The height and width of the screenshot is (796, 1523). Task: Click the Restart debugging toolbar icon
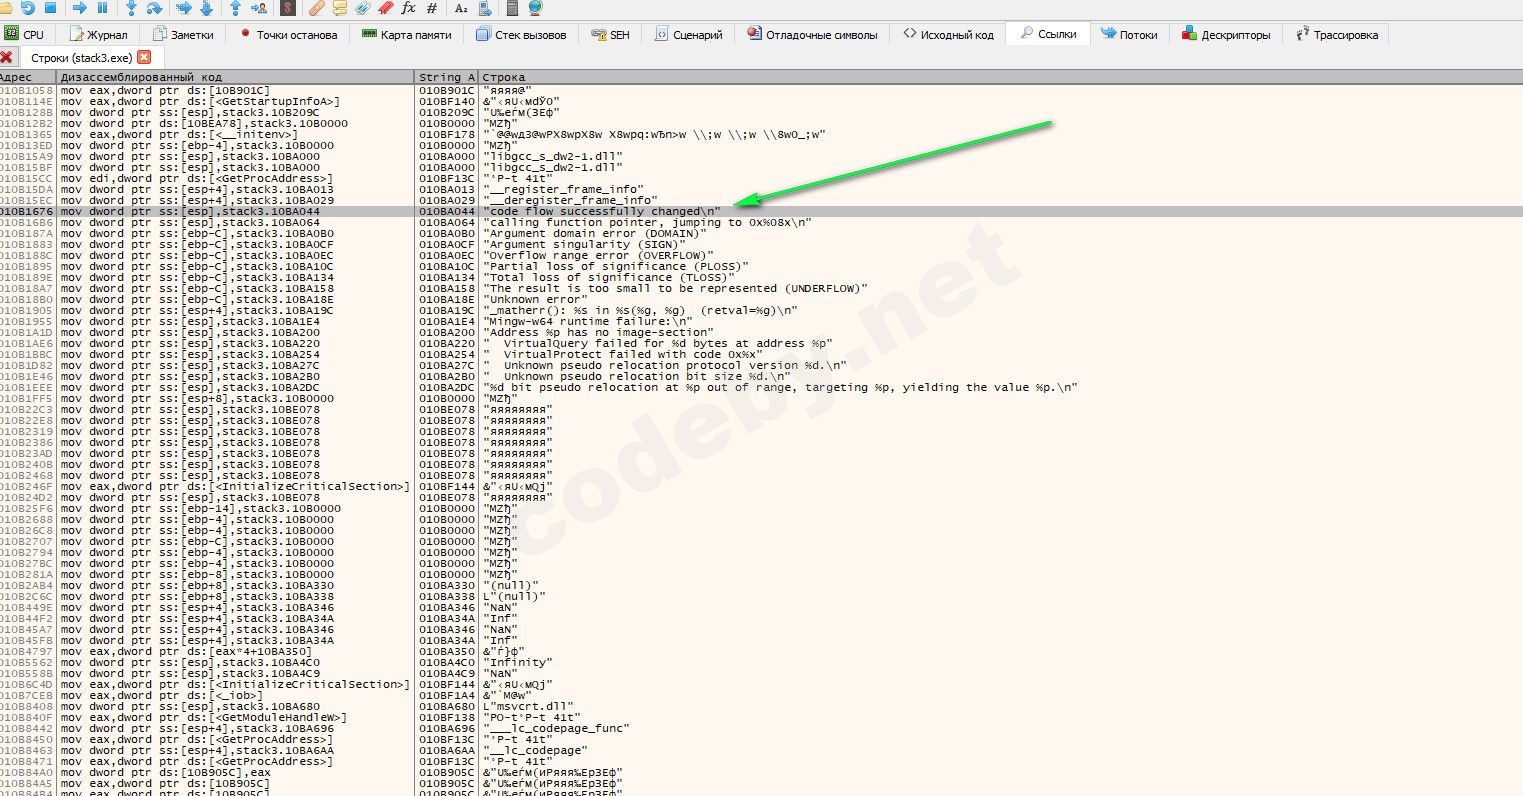coord(28,8)
